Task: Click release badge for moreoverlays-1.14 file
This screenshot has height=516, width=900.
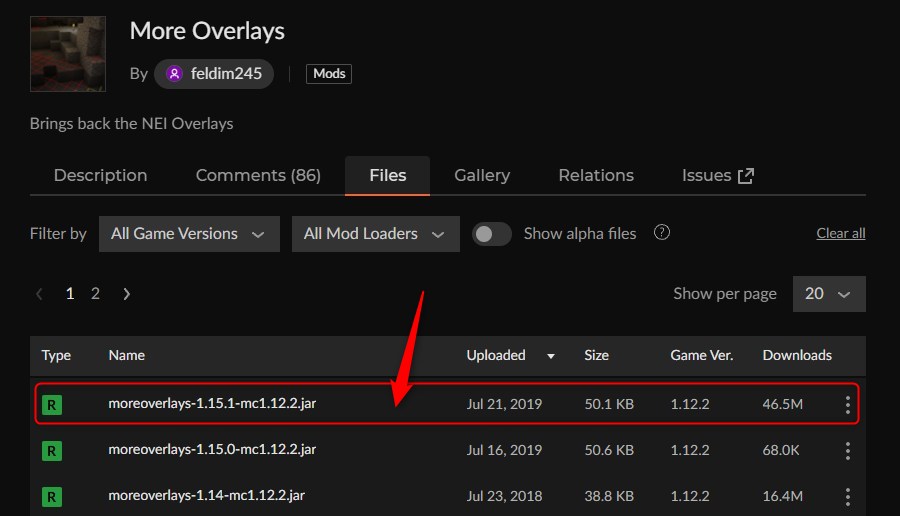Action: pyautogui.click(x=52, y=496)
